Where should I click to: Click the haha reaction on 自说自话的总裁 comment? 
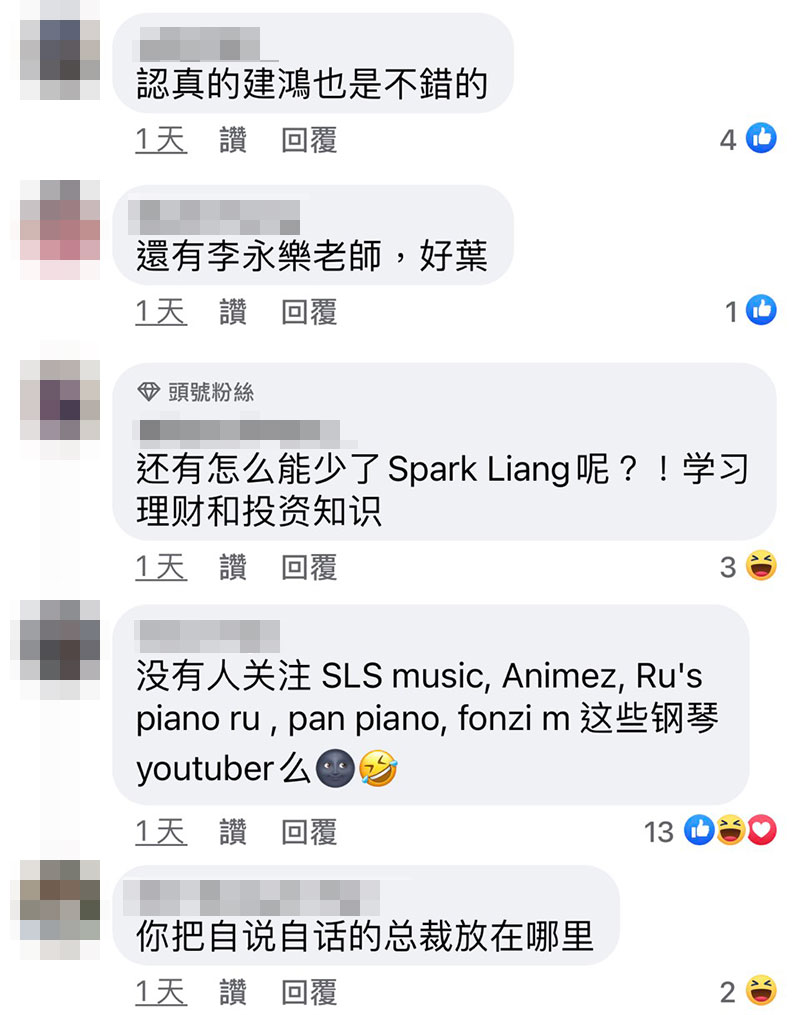(x=761, y=990)
